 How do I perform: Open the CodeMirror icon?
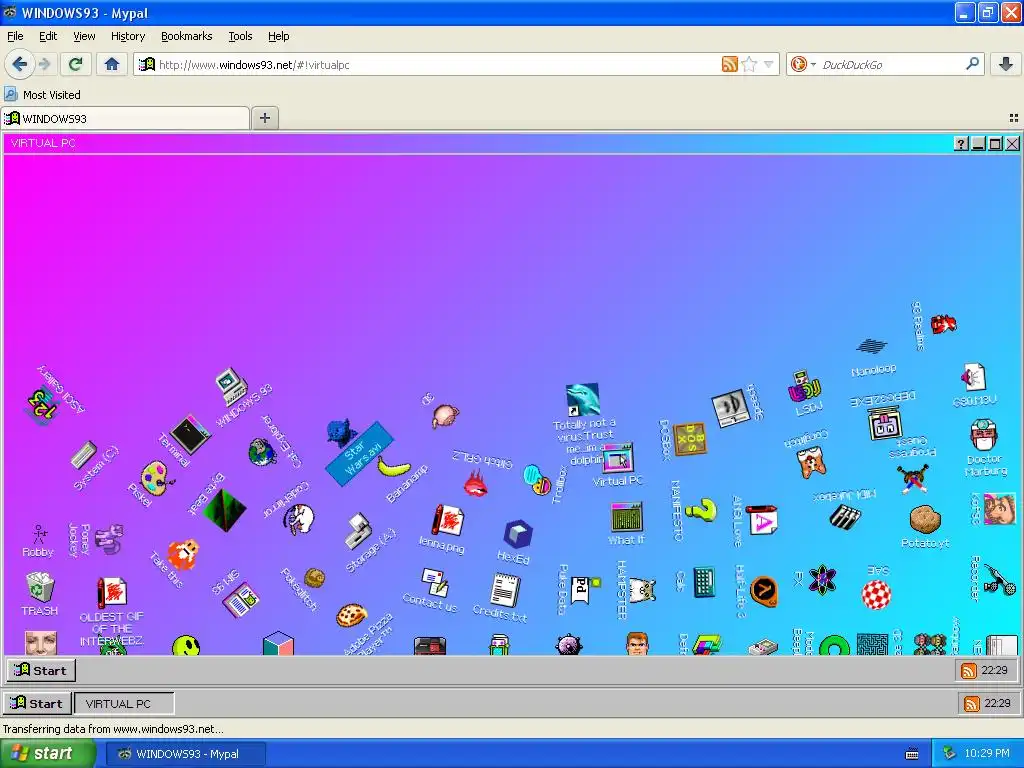click(299, 519)
